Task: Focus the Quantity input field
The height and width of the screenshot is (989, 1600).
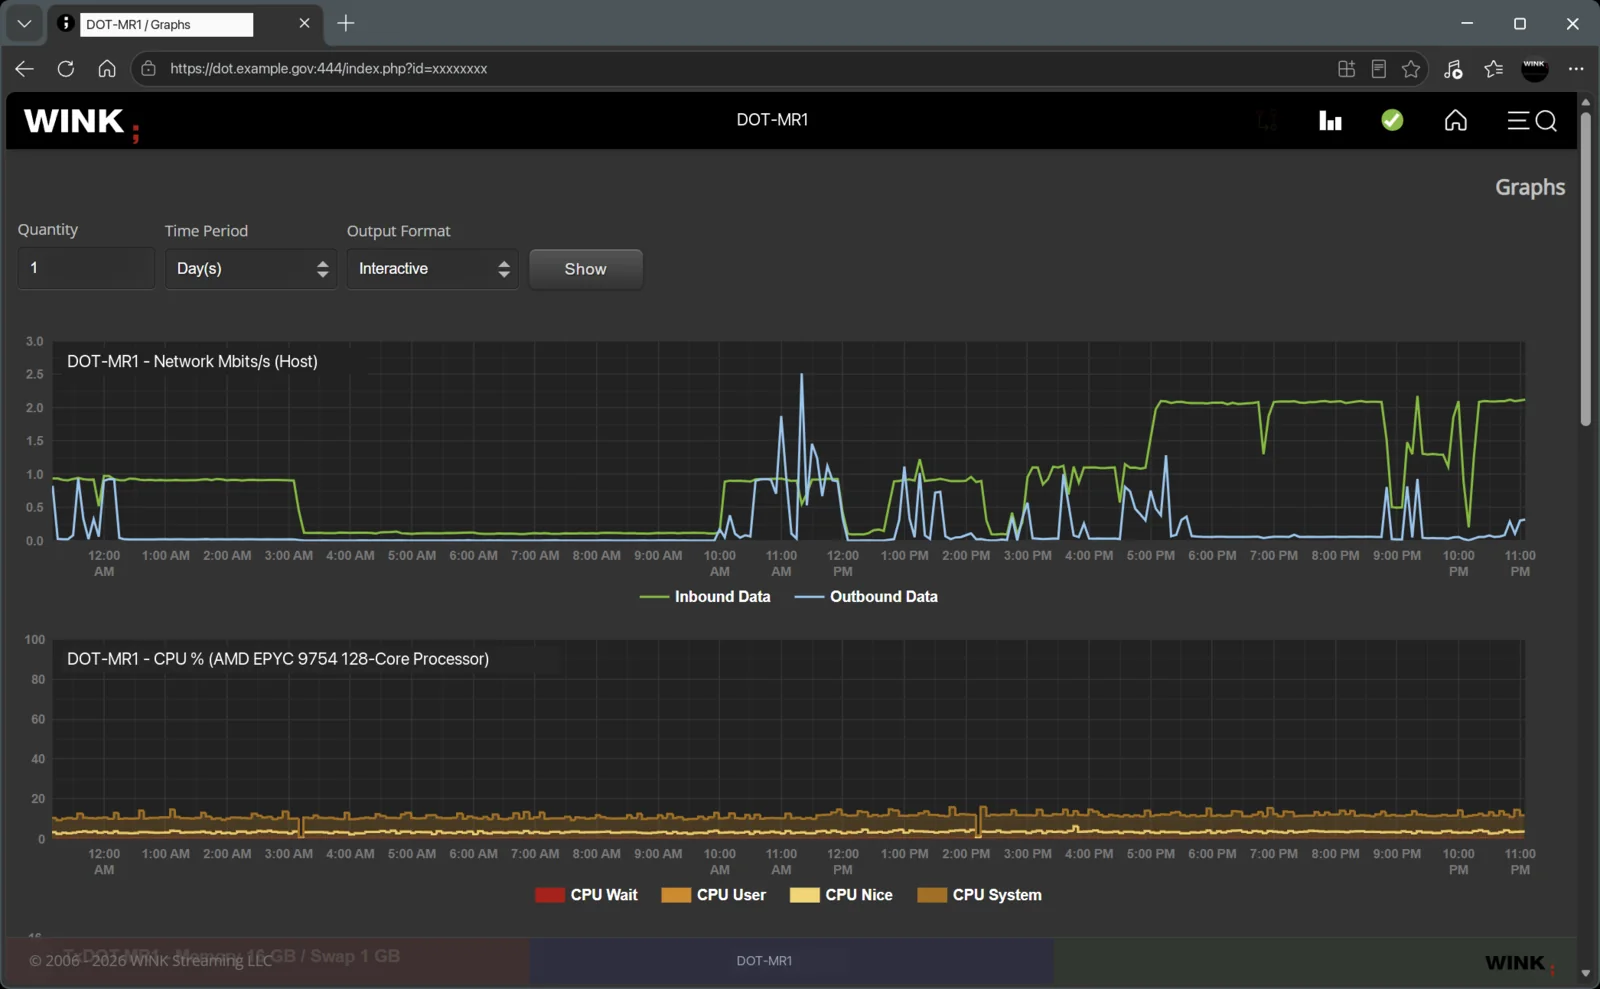Action: tap(86, 268)
